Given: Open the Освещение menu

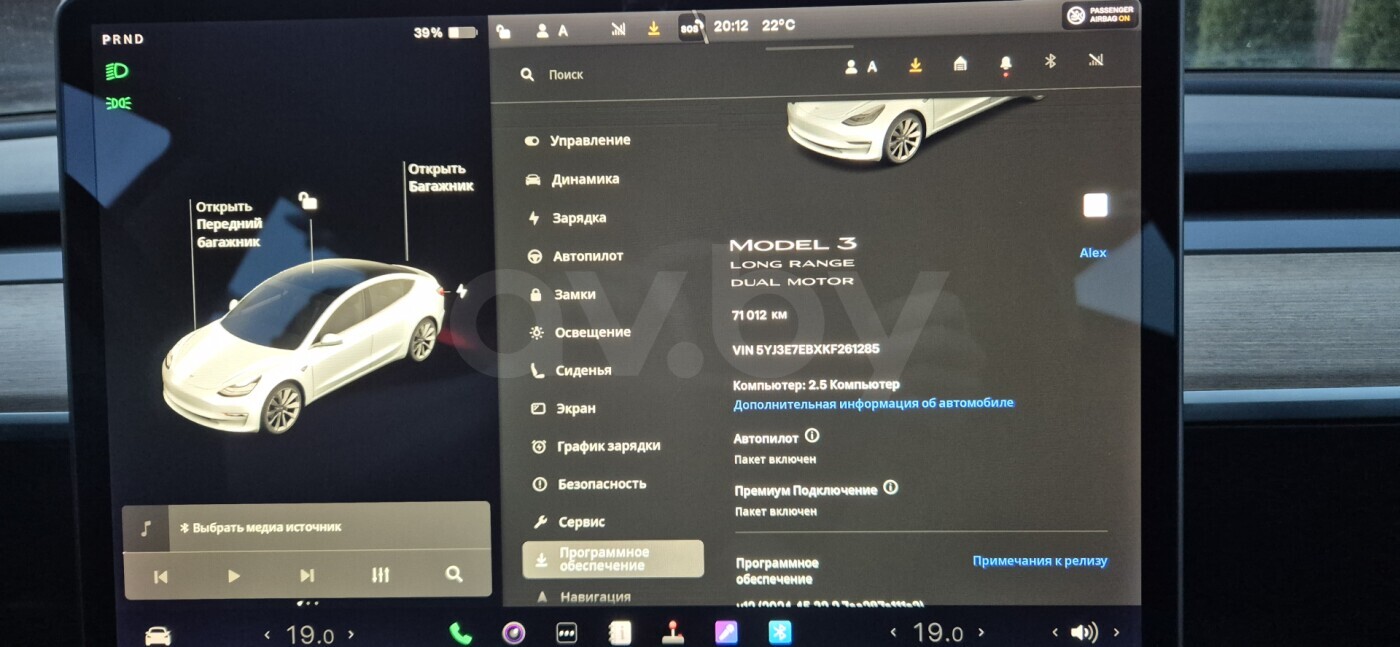Looking at the screenshot, I should click(580, 332).
